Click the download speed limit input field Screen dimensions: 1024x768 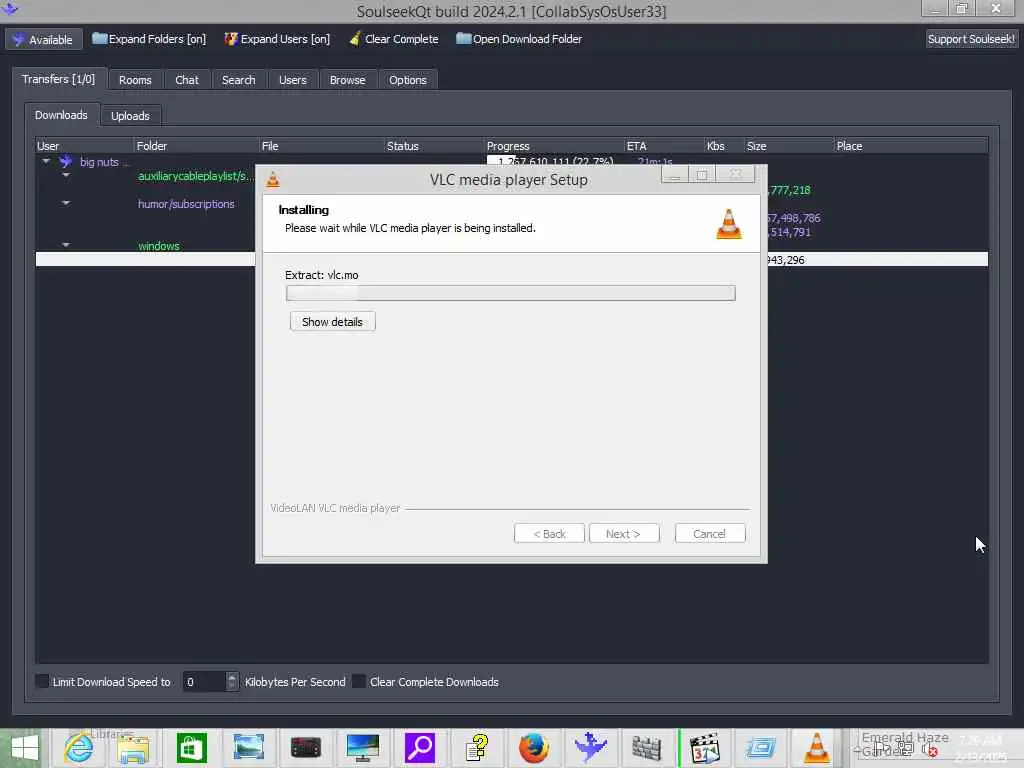click(204, 681)
